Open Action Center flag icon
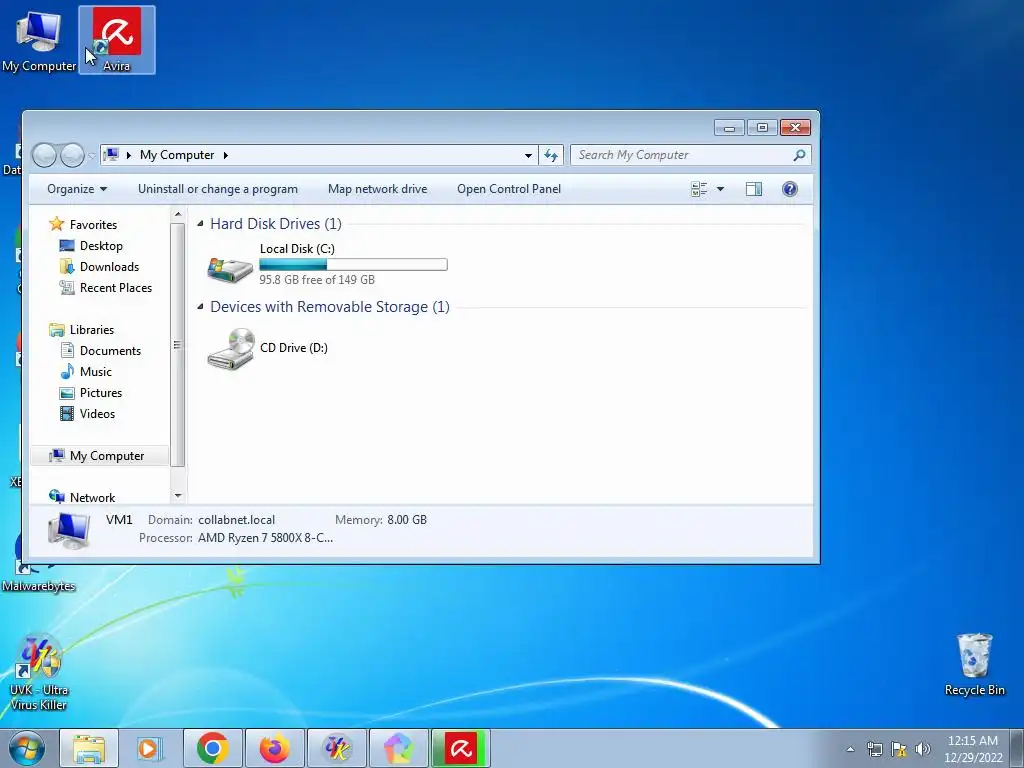The height and width of the screenshot is (768, 1024). coord(899,749)
